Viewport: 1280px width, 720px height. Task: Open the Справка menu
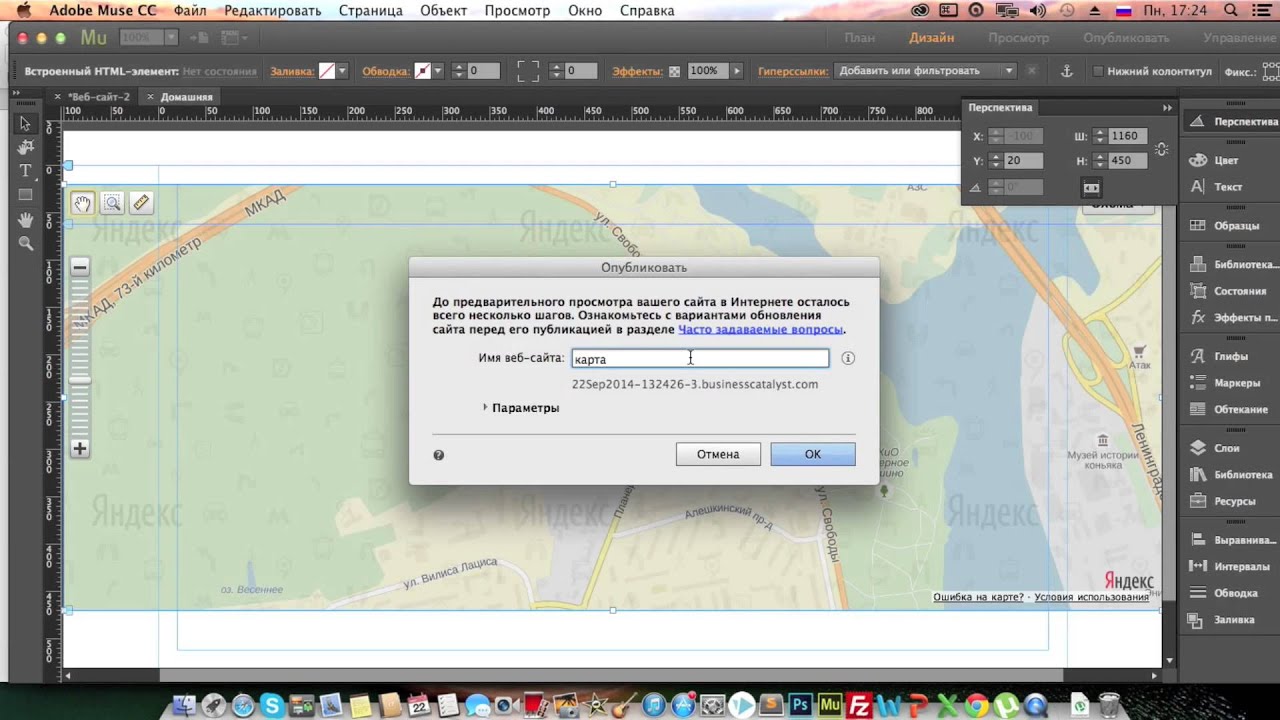647,11
